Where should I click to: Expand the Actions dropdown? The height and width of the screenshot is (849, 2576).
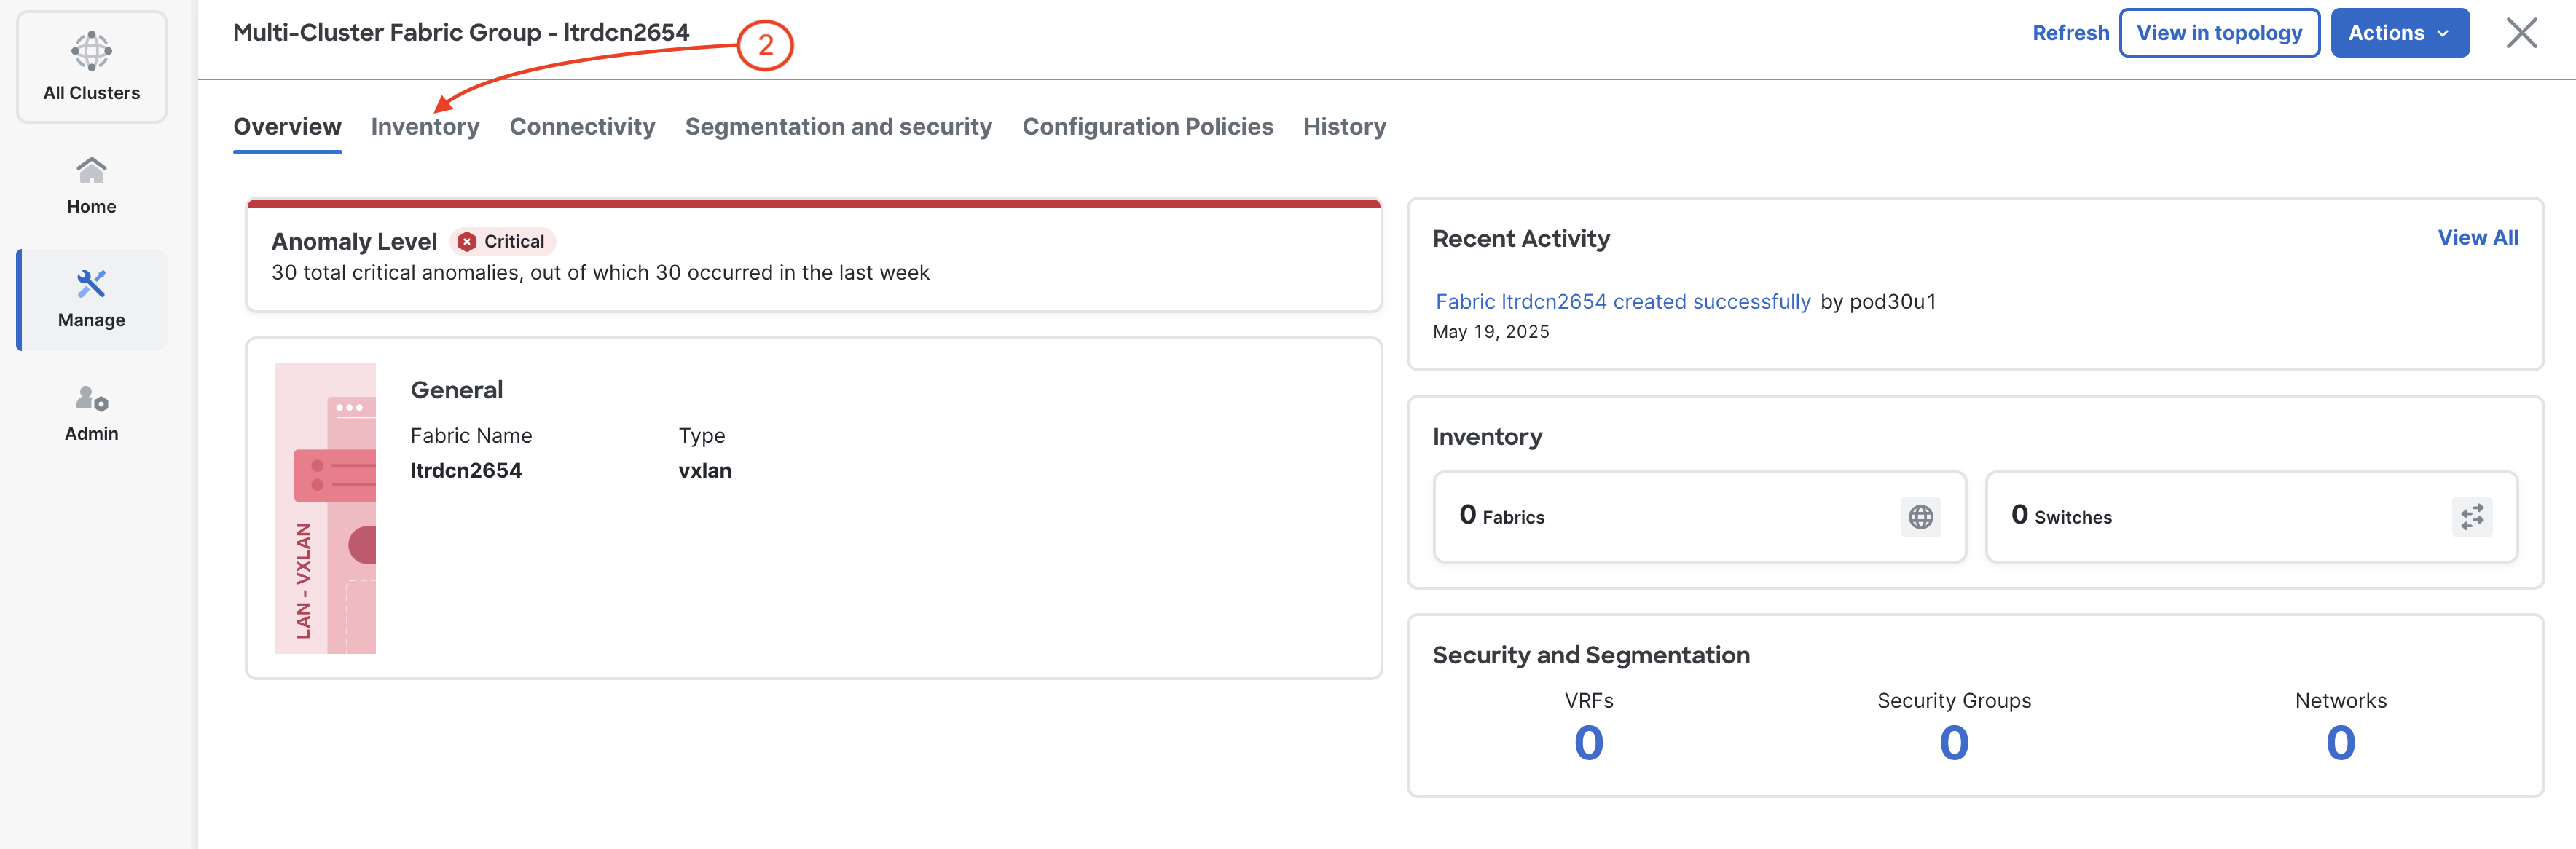coord(2399,33)
